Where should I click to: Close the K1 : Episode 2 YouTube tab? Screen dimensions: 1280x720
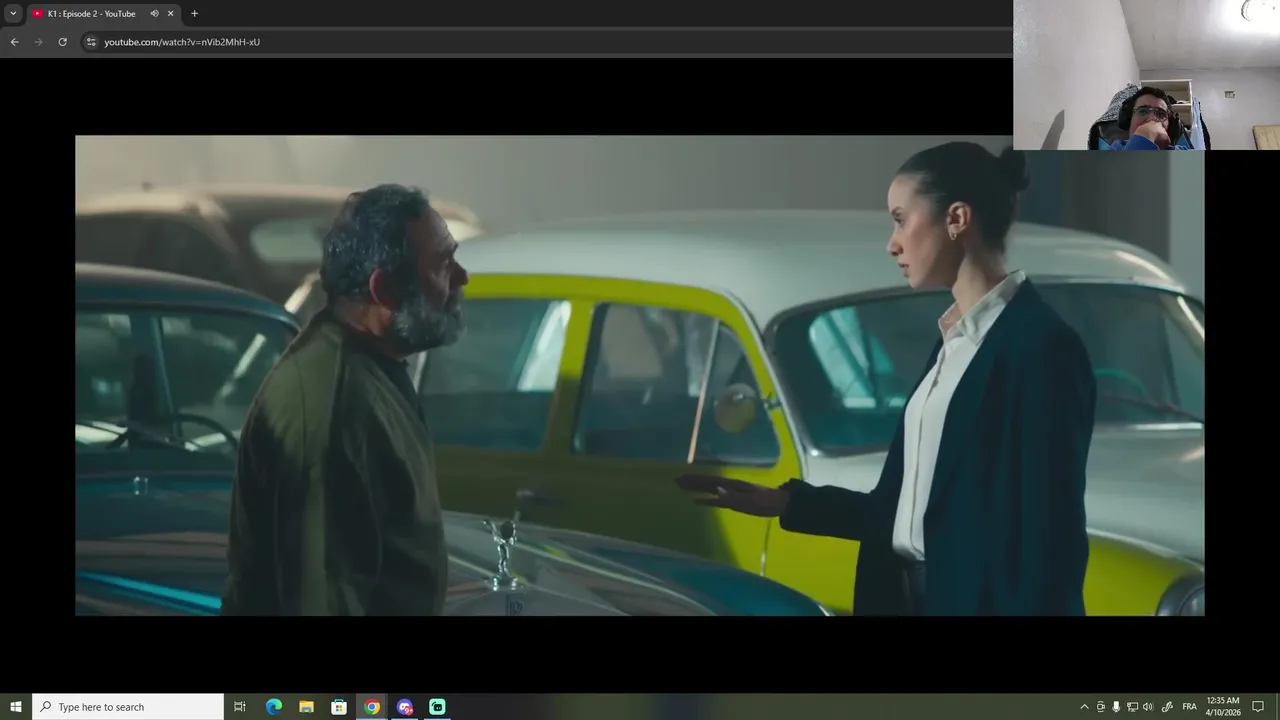pyautogui.click(x=170, y=14)
